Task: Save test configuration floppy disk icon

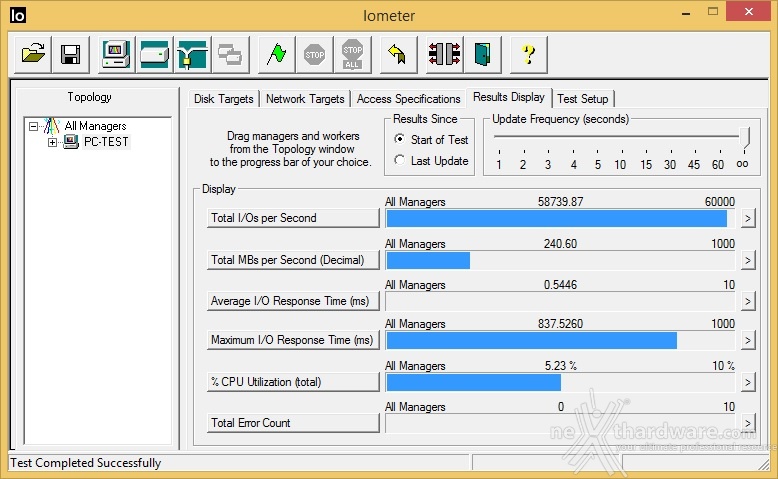Action: coord(70,54)
